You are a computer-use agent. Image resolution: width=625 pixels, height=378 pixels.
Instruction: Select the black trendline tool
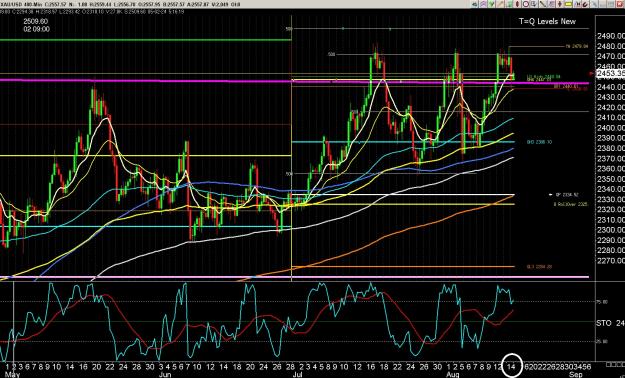click(542, 4)
